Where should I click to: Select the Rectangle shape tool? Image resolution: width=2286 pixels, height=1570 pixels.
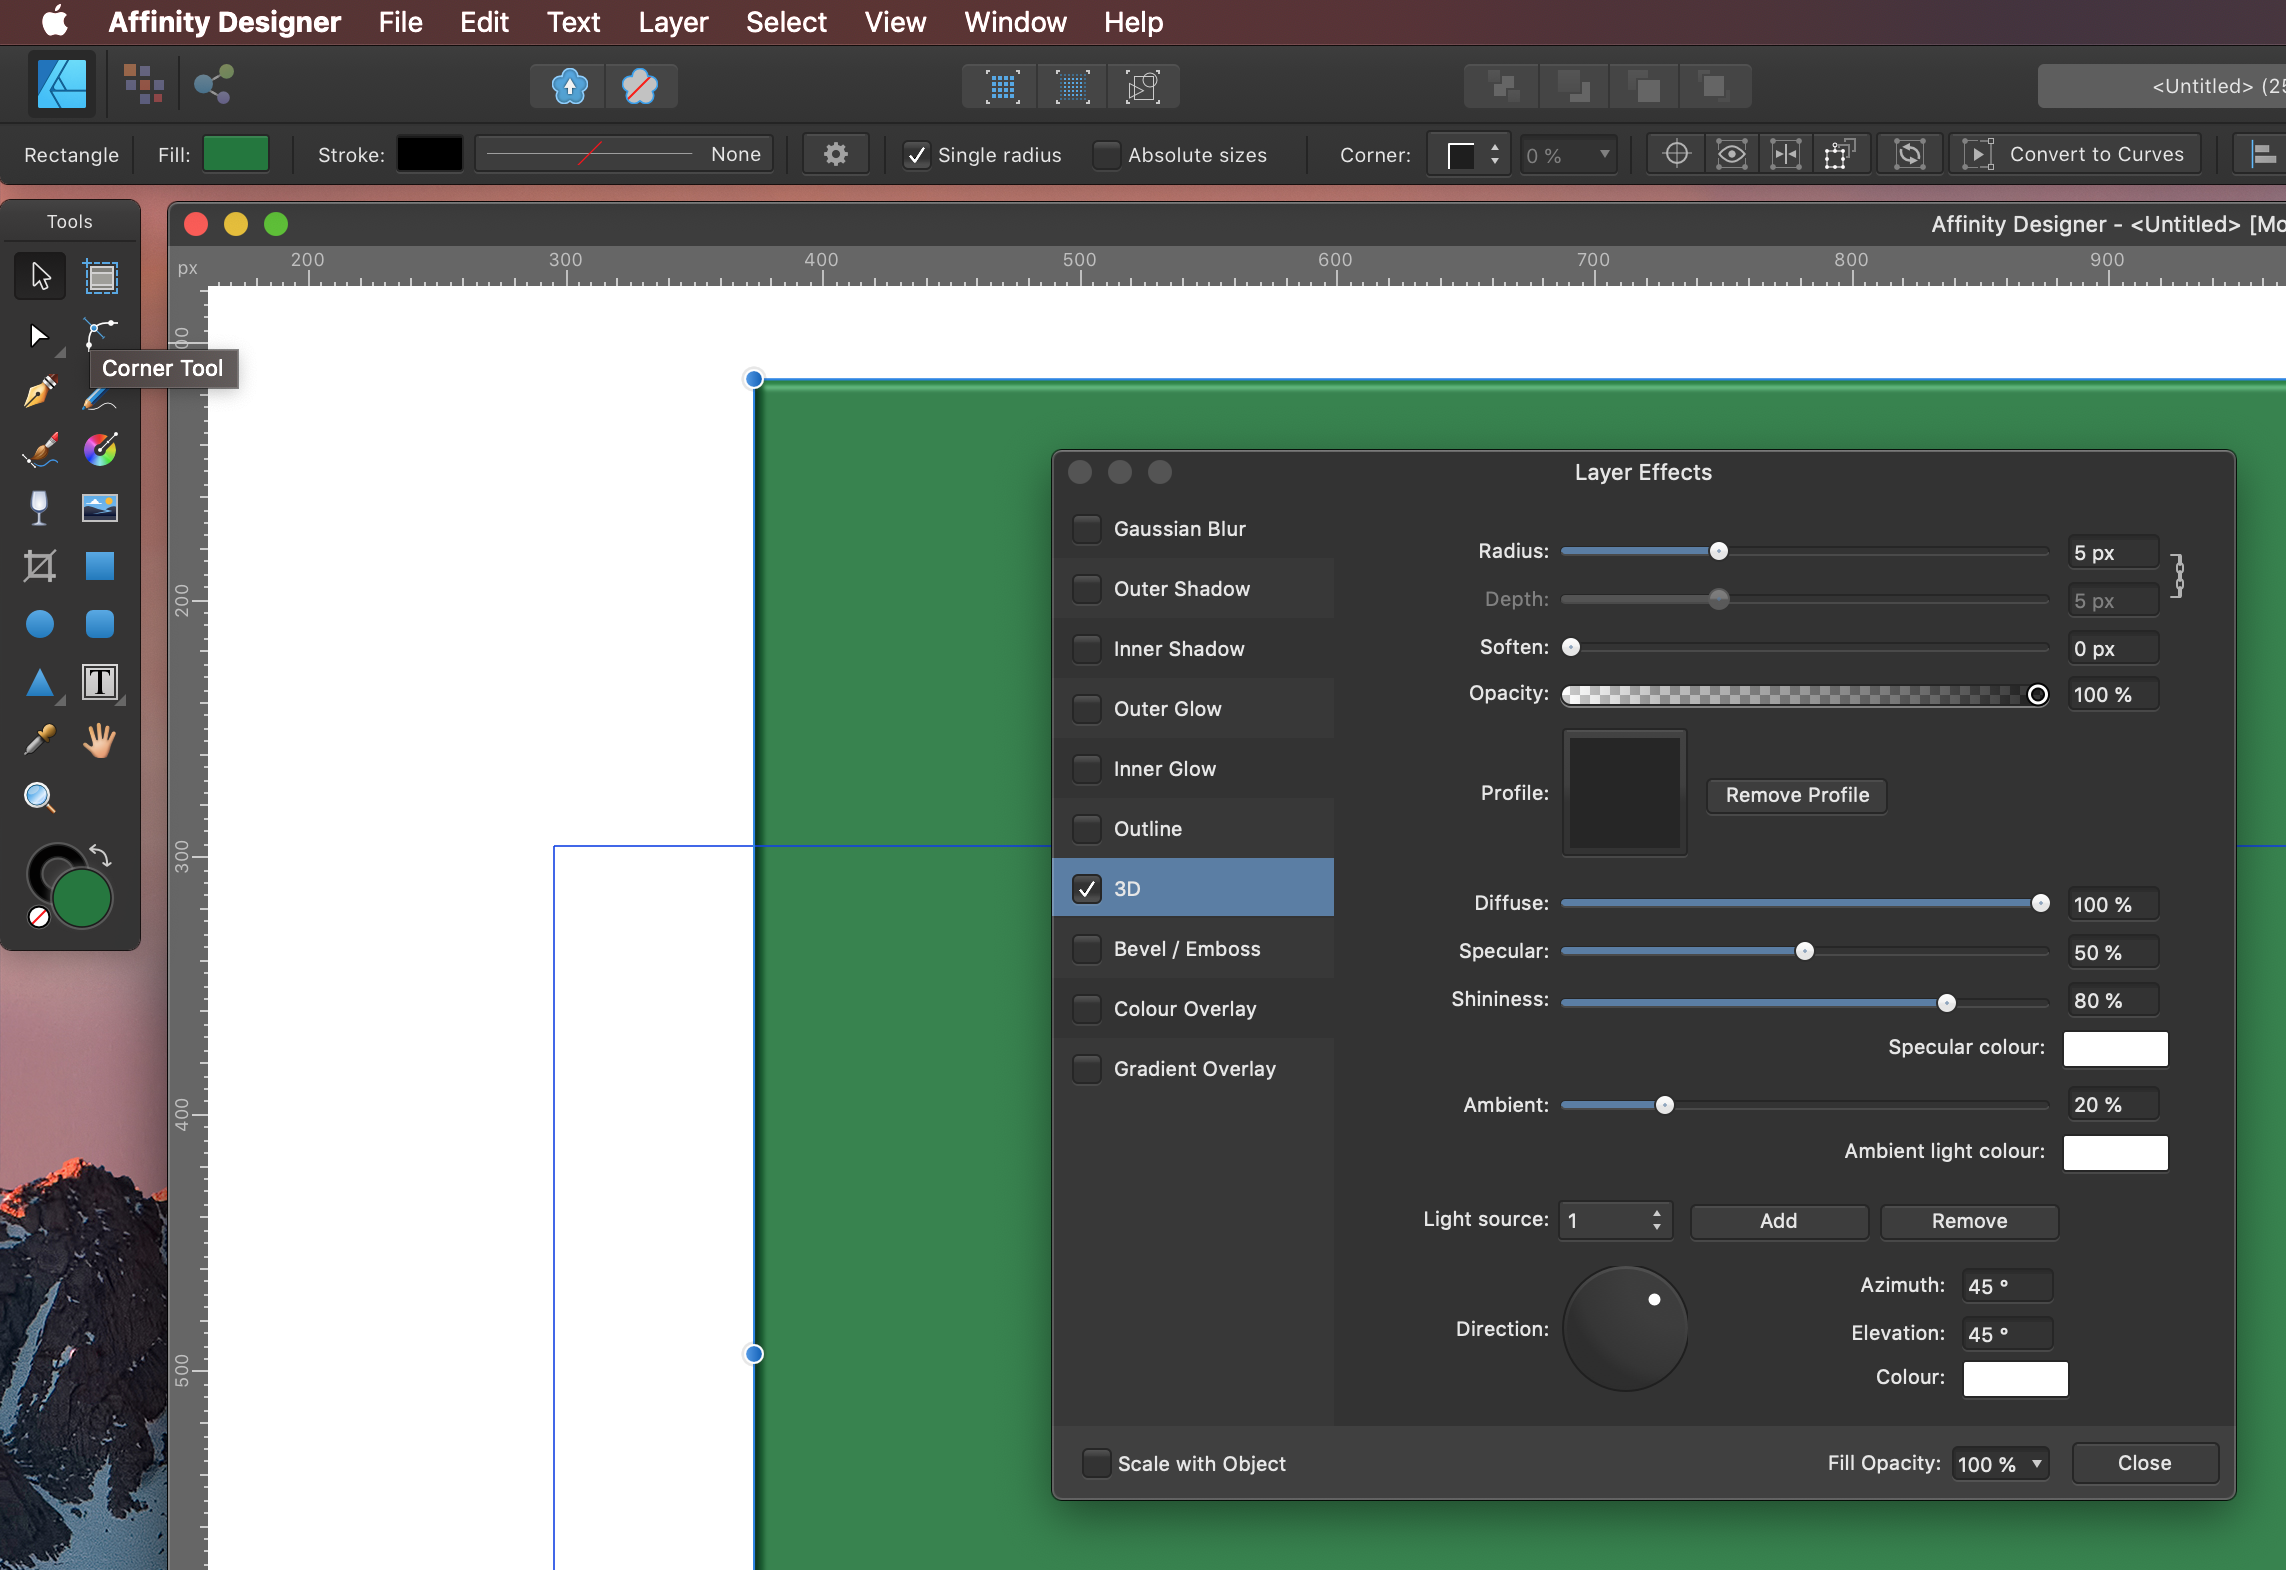(100, 566)
